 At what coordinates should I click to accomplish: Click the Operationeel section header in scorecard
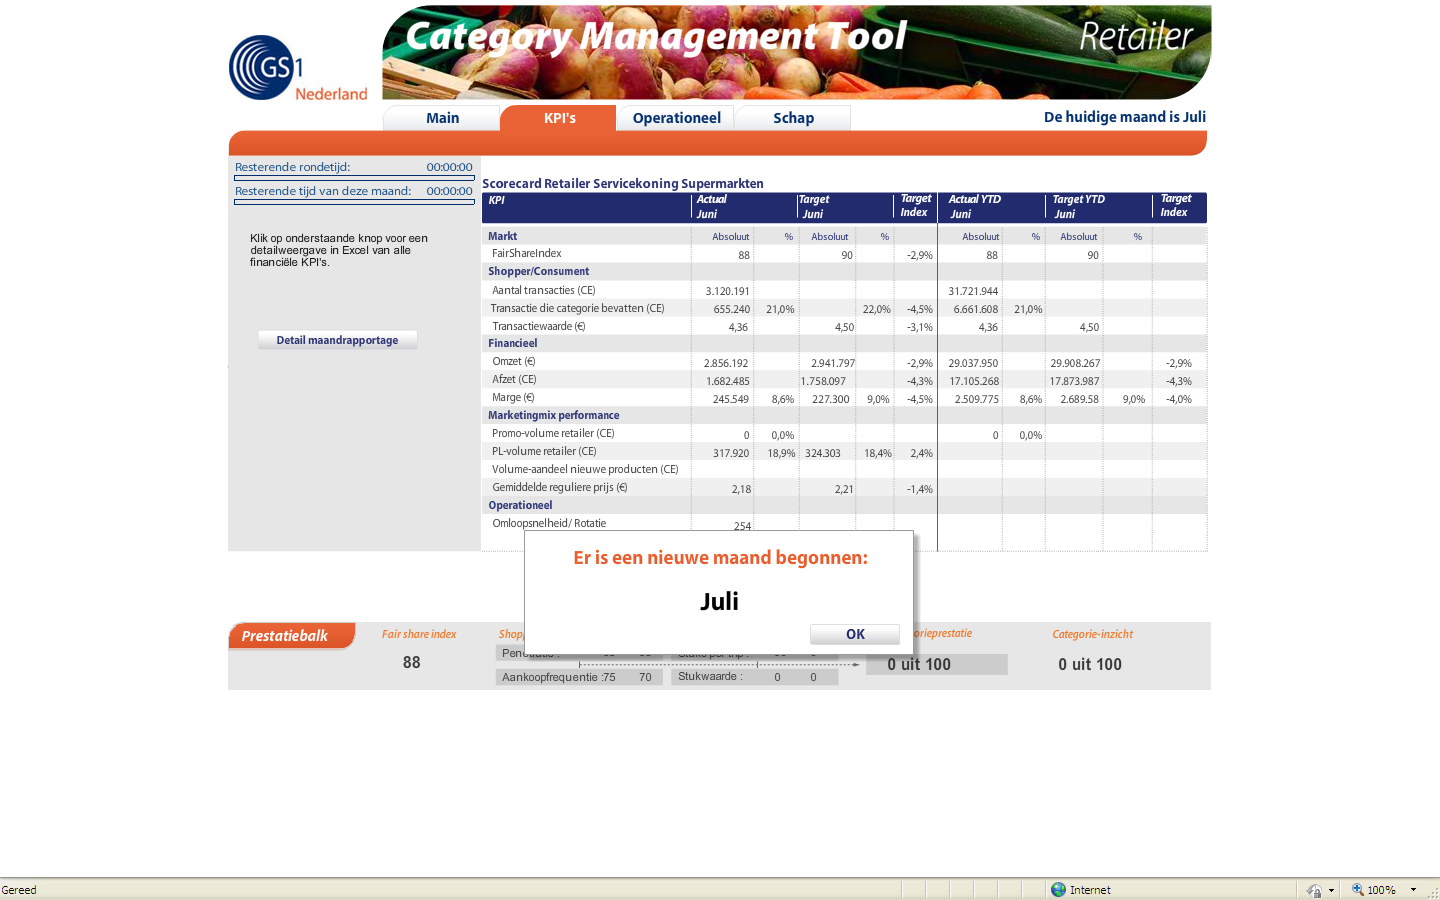pos(520,506)
